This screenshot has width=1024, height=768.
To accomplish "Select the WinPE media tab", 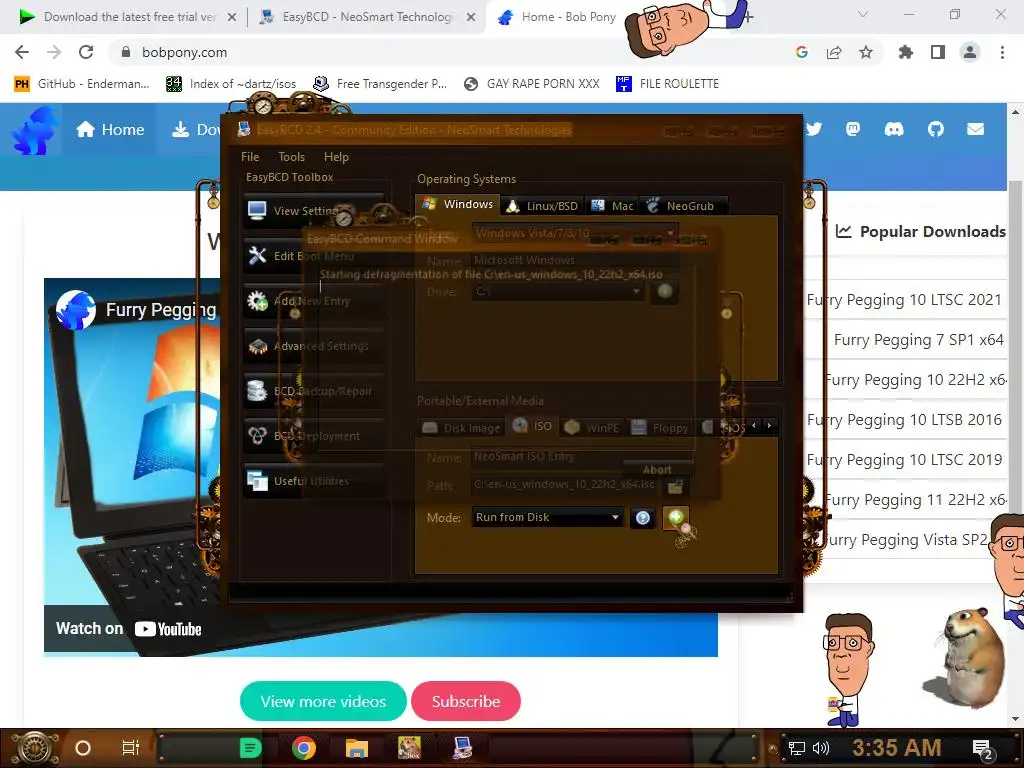I will [592, 428].
